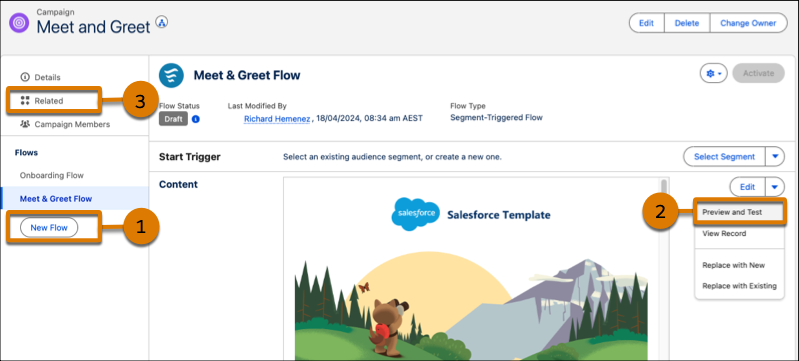Click the greyed Activate button

click(758, 73)
